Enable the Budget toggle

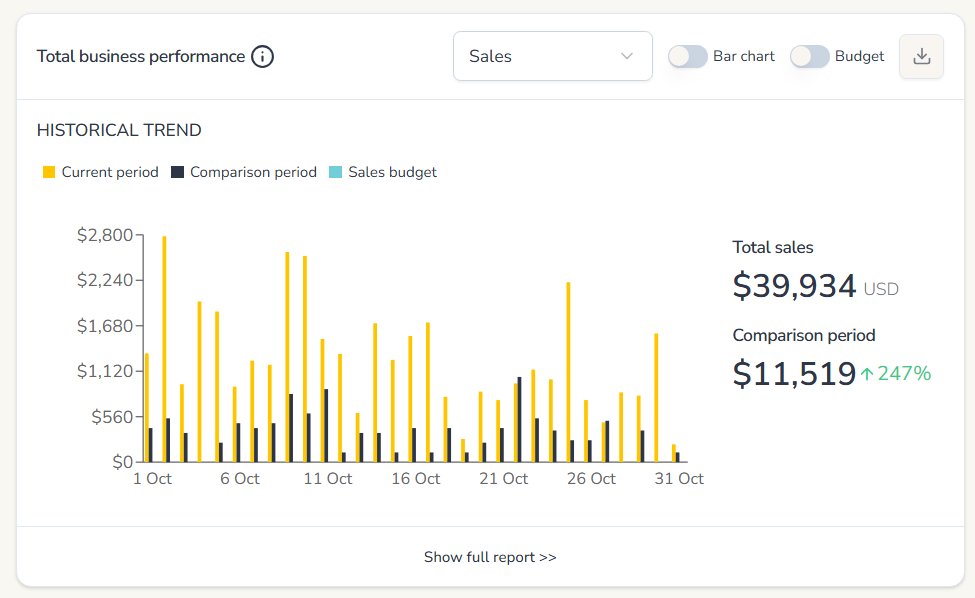tap(809, 57)
